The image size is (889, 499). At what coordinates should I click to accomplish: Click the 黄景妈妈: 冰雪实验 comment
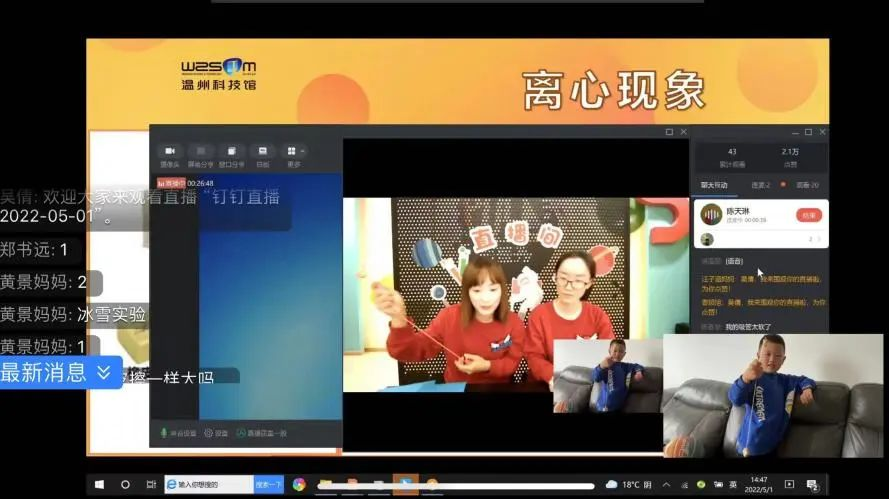(x=73, y=314)
